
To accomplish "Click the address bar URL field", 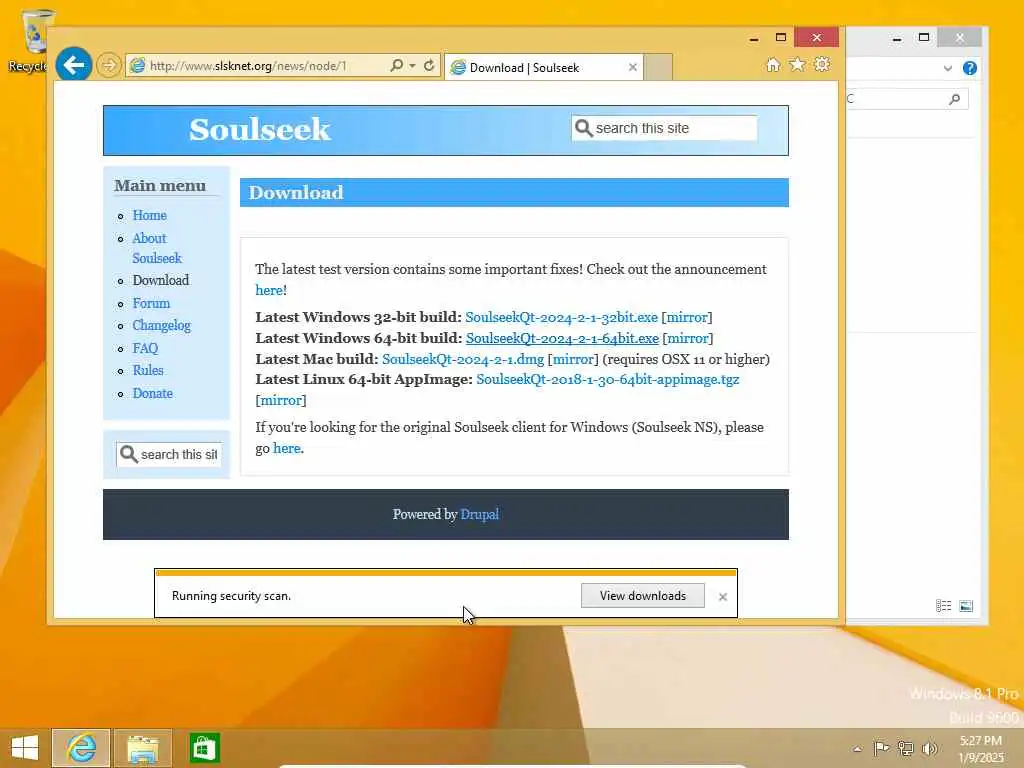I will coord(261,65).
